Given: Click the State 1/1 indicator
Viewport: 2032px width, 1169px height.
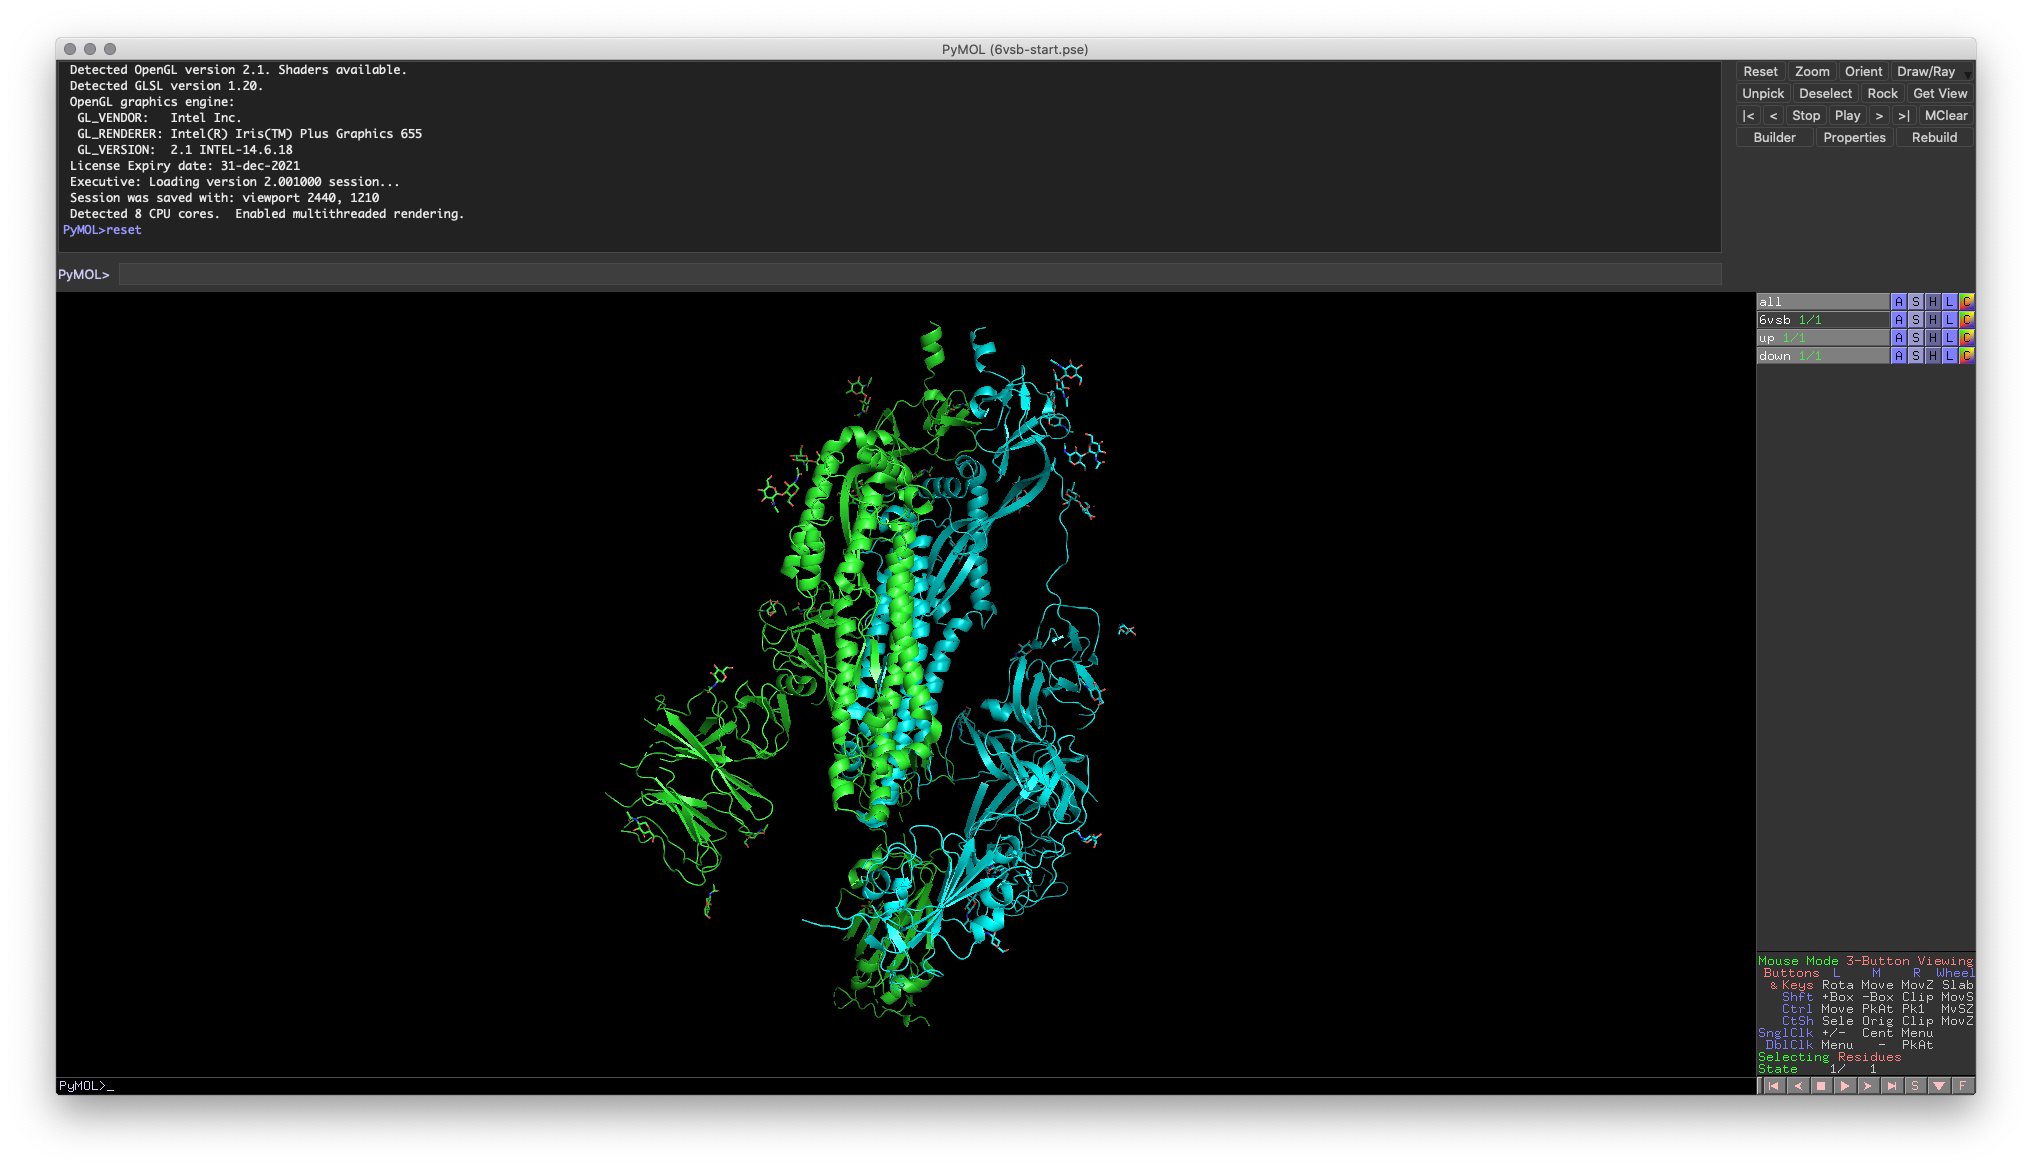Looking at the screenshot, I should [x=1817, y=1069].
